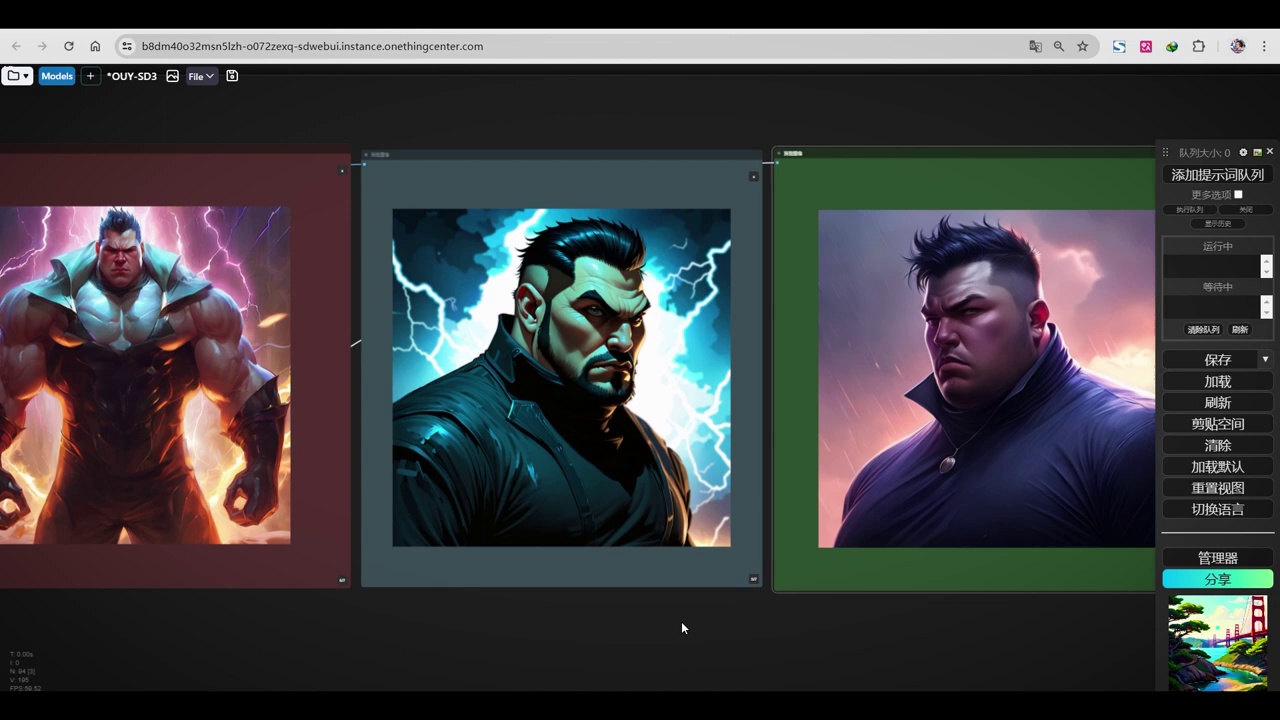The width and height of the screenshot is (1280, 720).
Task: Go back in browser history
Action: coord(16,46)
